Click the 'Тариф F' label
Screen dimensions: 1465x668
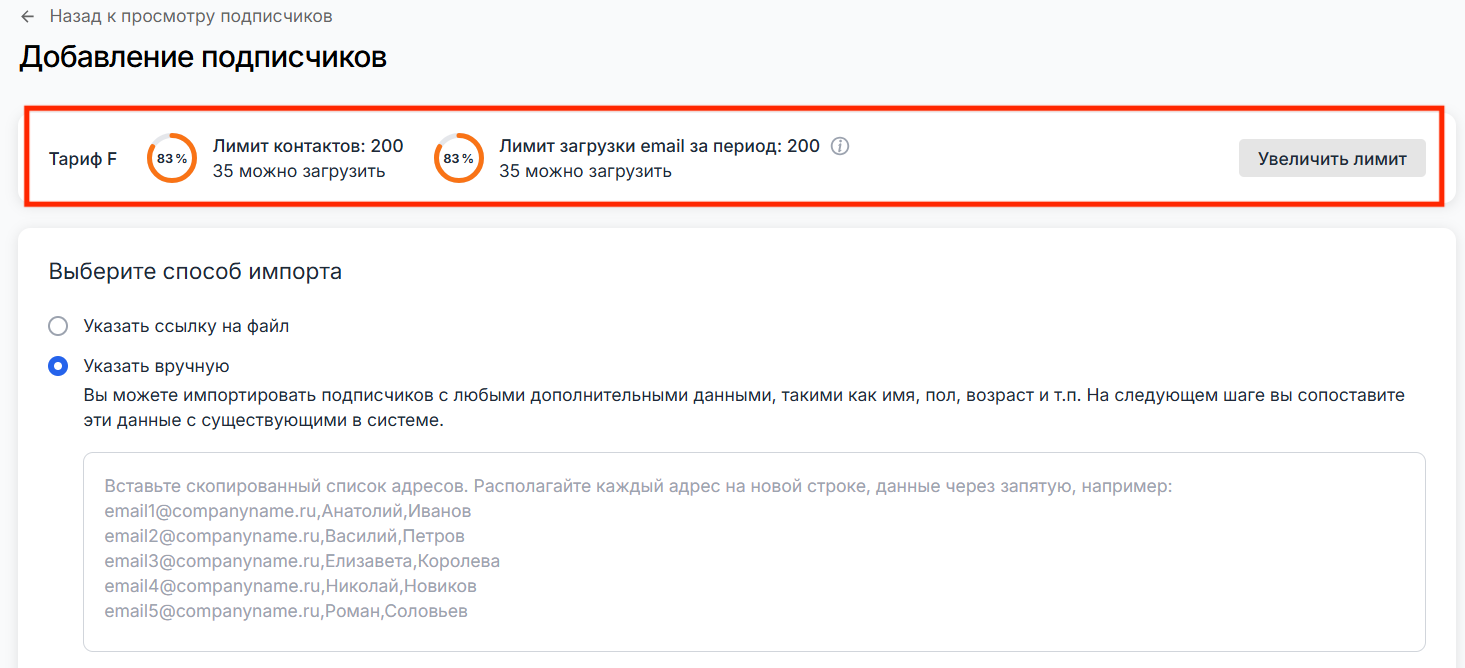pyautogui.click(x=83, y=158)
